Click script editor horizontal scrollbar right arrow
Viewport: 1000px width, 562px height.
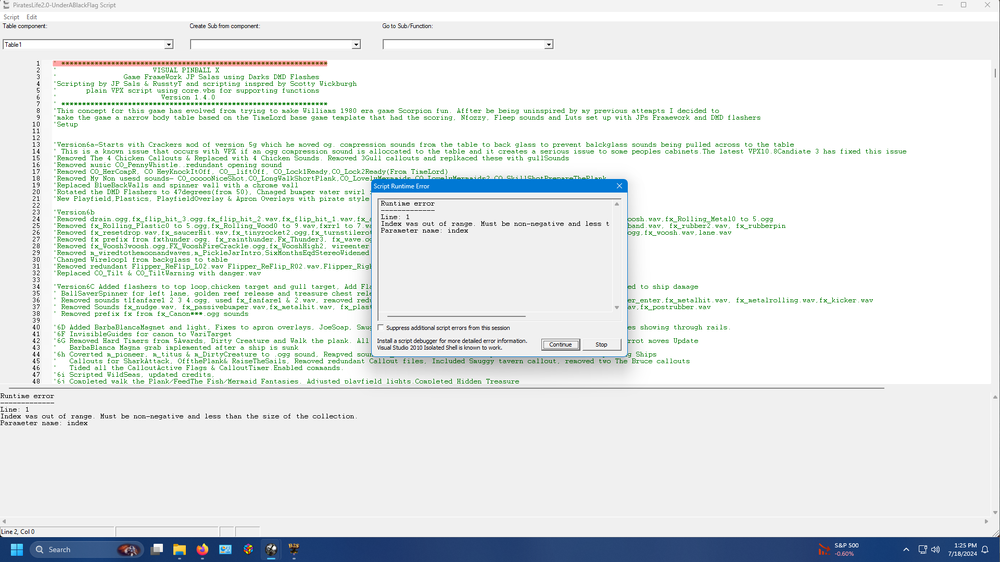tap(986, 521)
